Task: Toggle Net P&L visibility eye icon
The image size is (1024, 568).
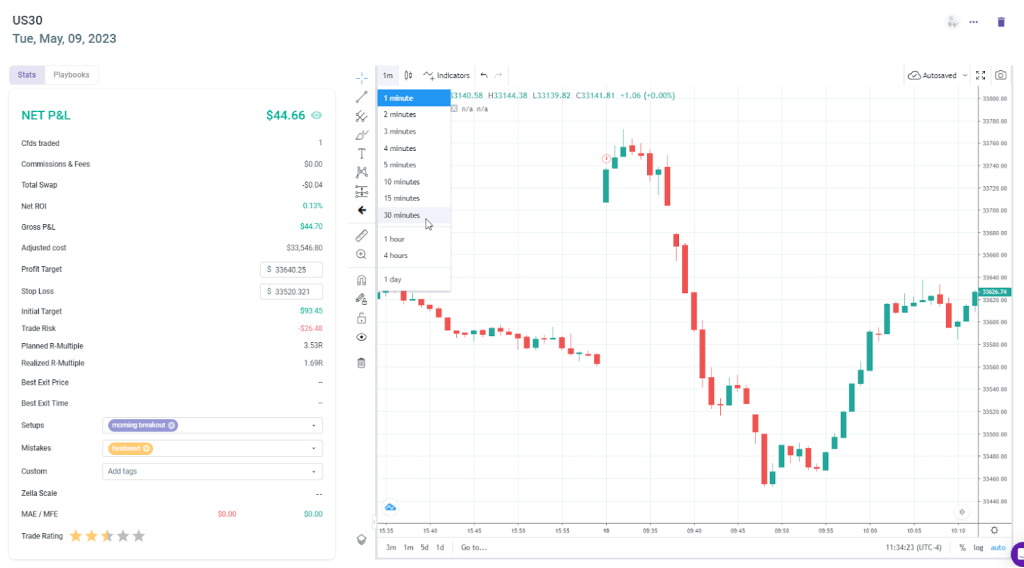Action: (317, 115)
